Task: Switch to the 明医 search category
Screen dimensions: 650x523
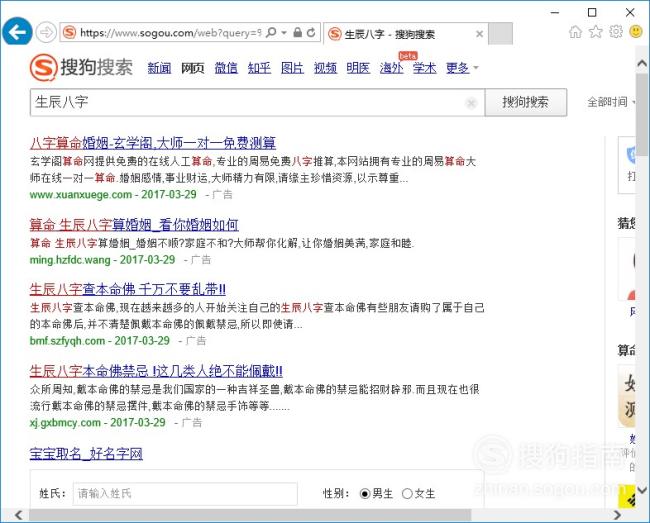Action: [x=358, y=68]
